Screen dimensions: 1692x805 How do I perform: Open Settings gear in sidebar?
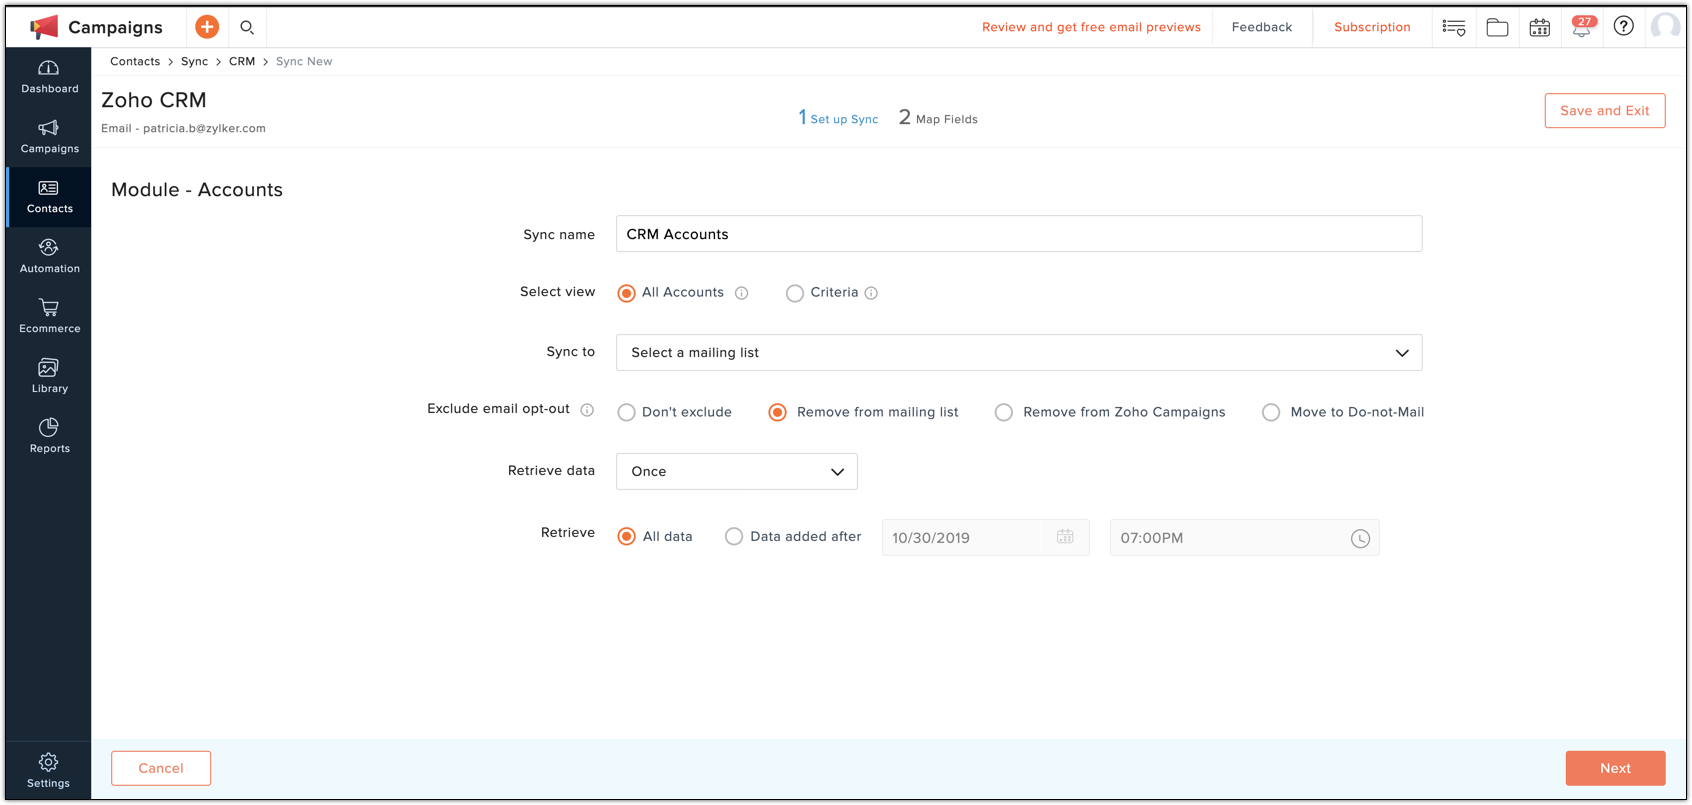(48, 771)
